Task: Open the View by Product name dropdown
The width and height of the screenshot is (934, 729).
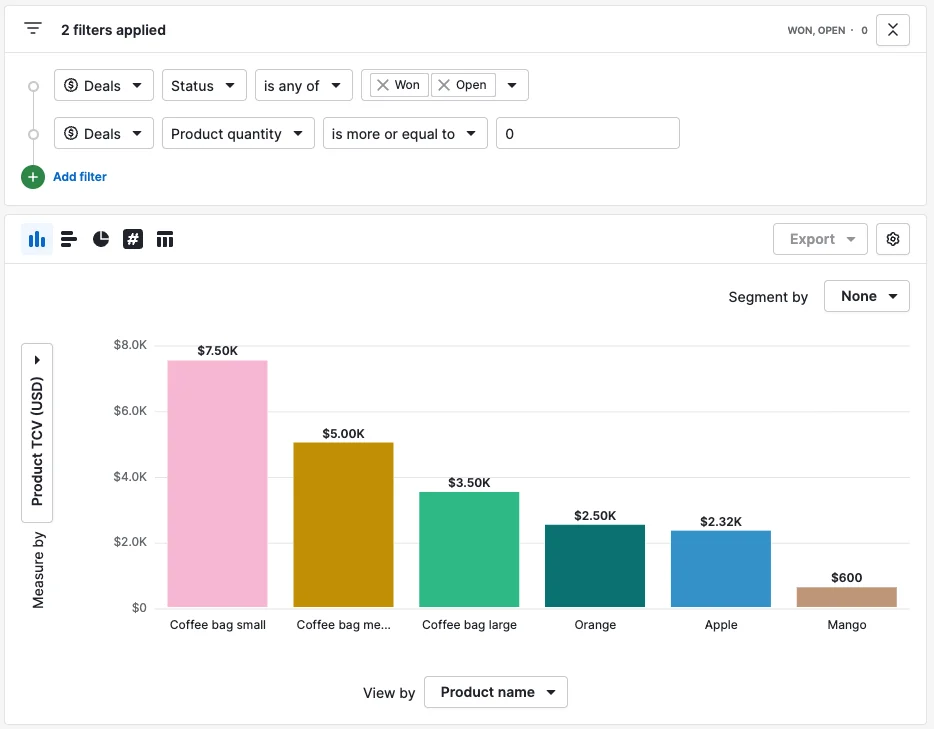Action: coord(496,692)
